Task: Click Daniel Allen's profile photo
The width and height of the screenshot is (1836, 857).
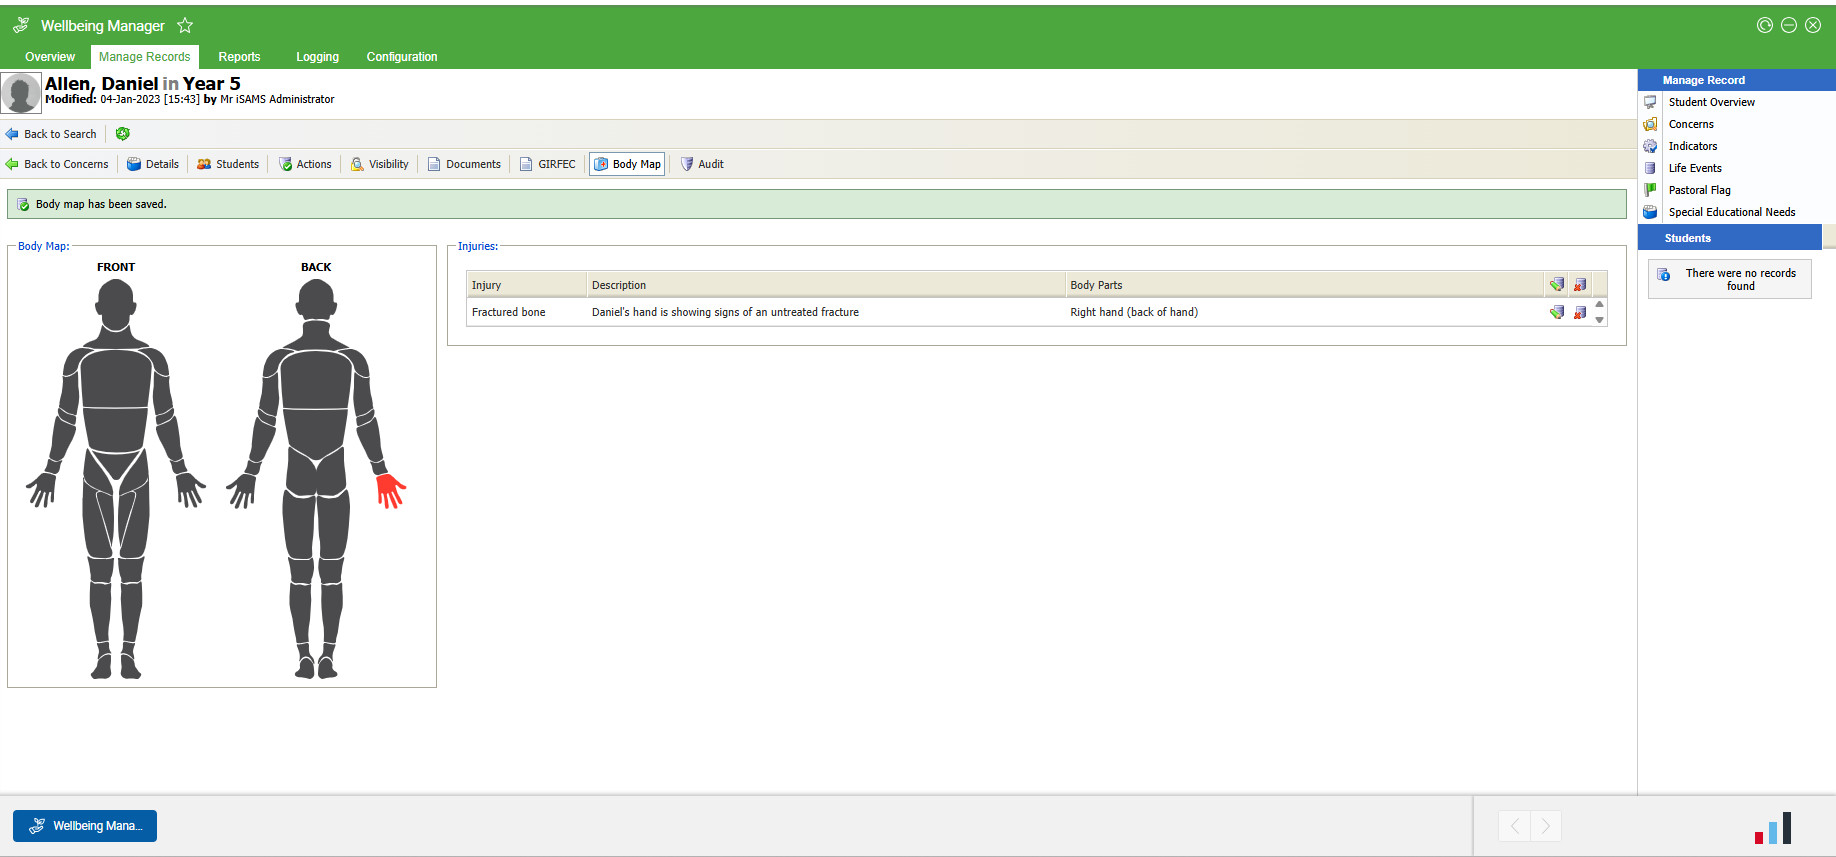Action: (x=20, y=93)
